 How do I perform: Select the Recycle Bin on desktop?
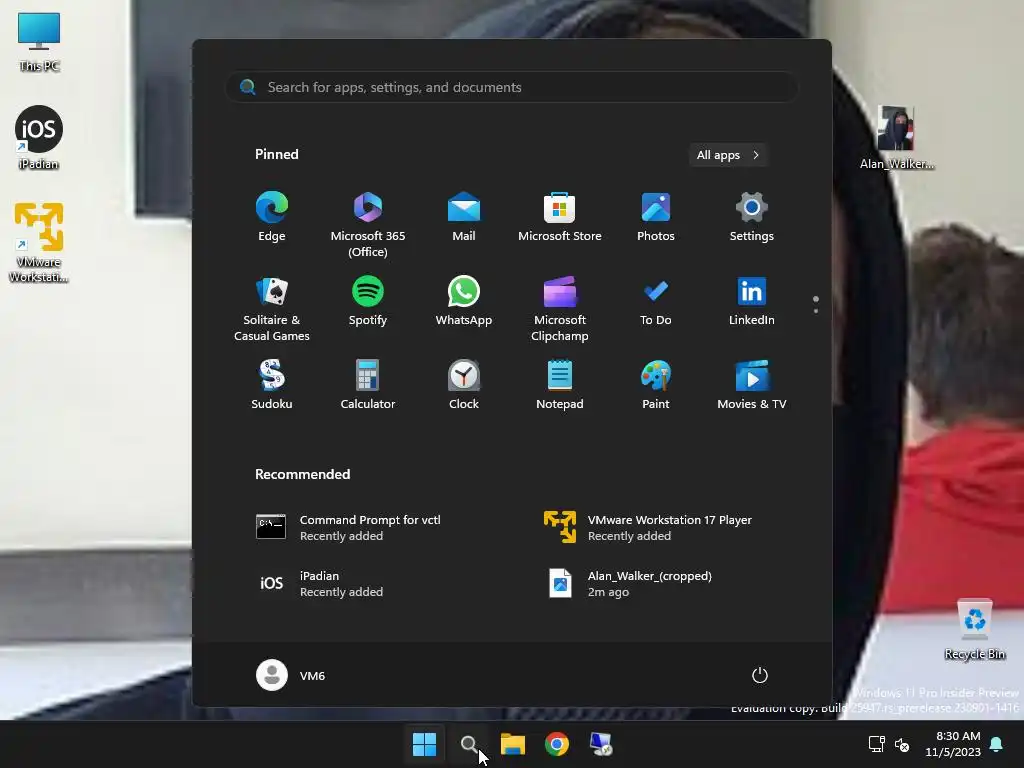(974, 630)
